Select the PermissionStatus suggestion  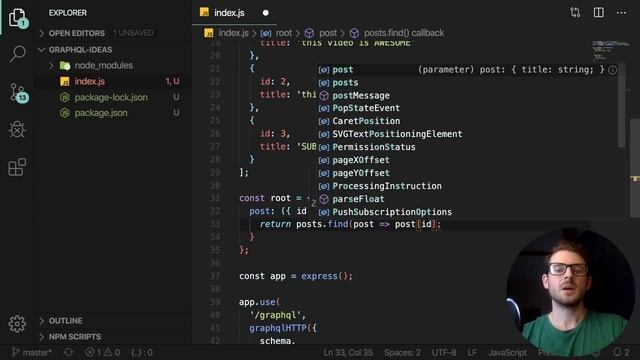(467, 147)
